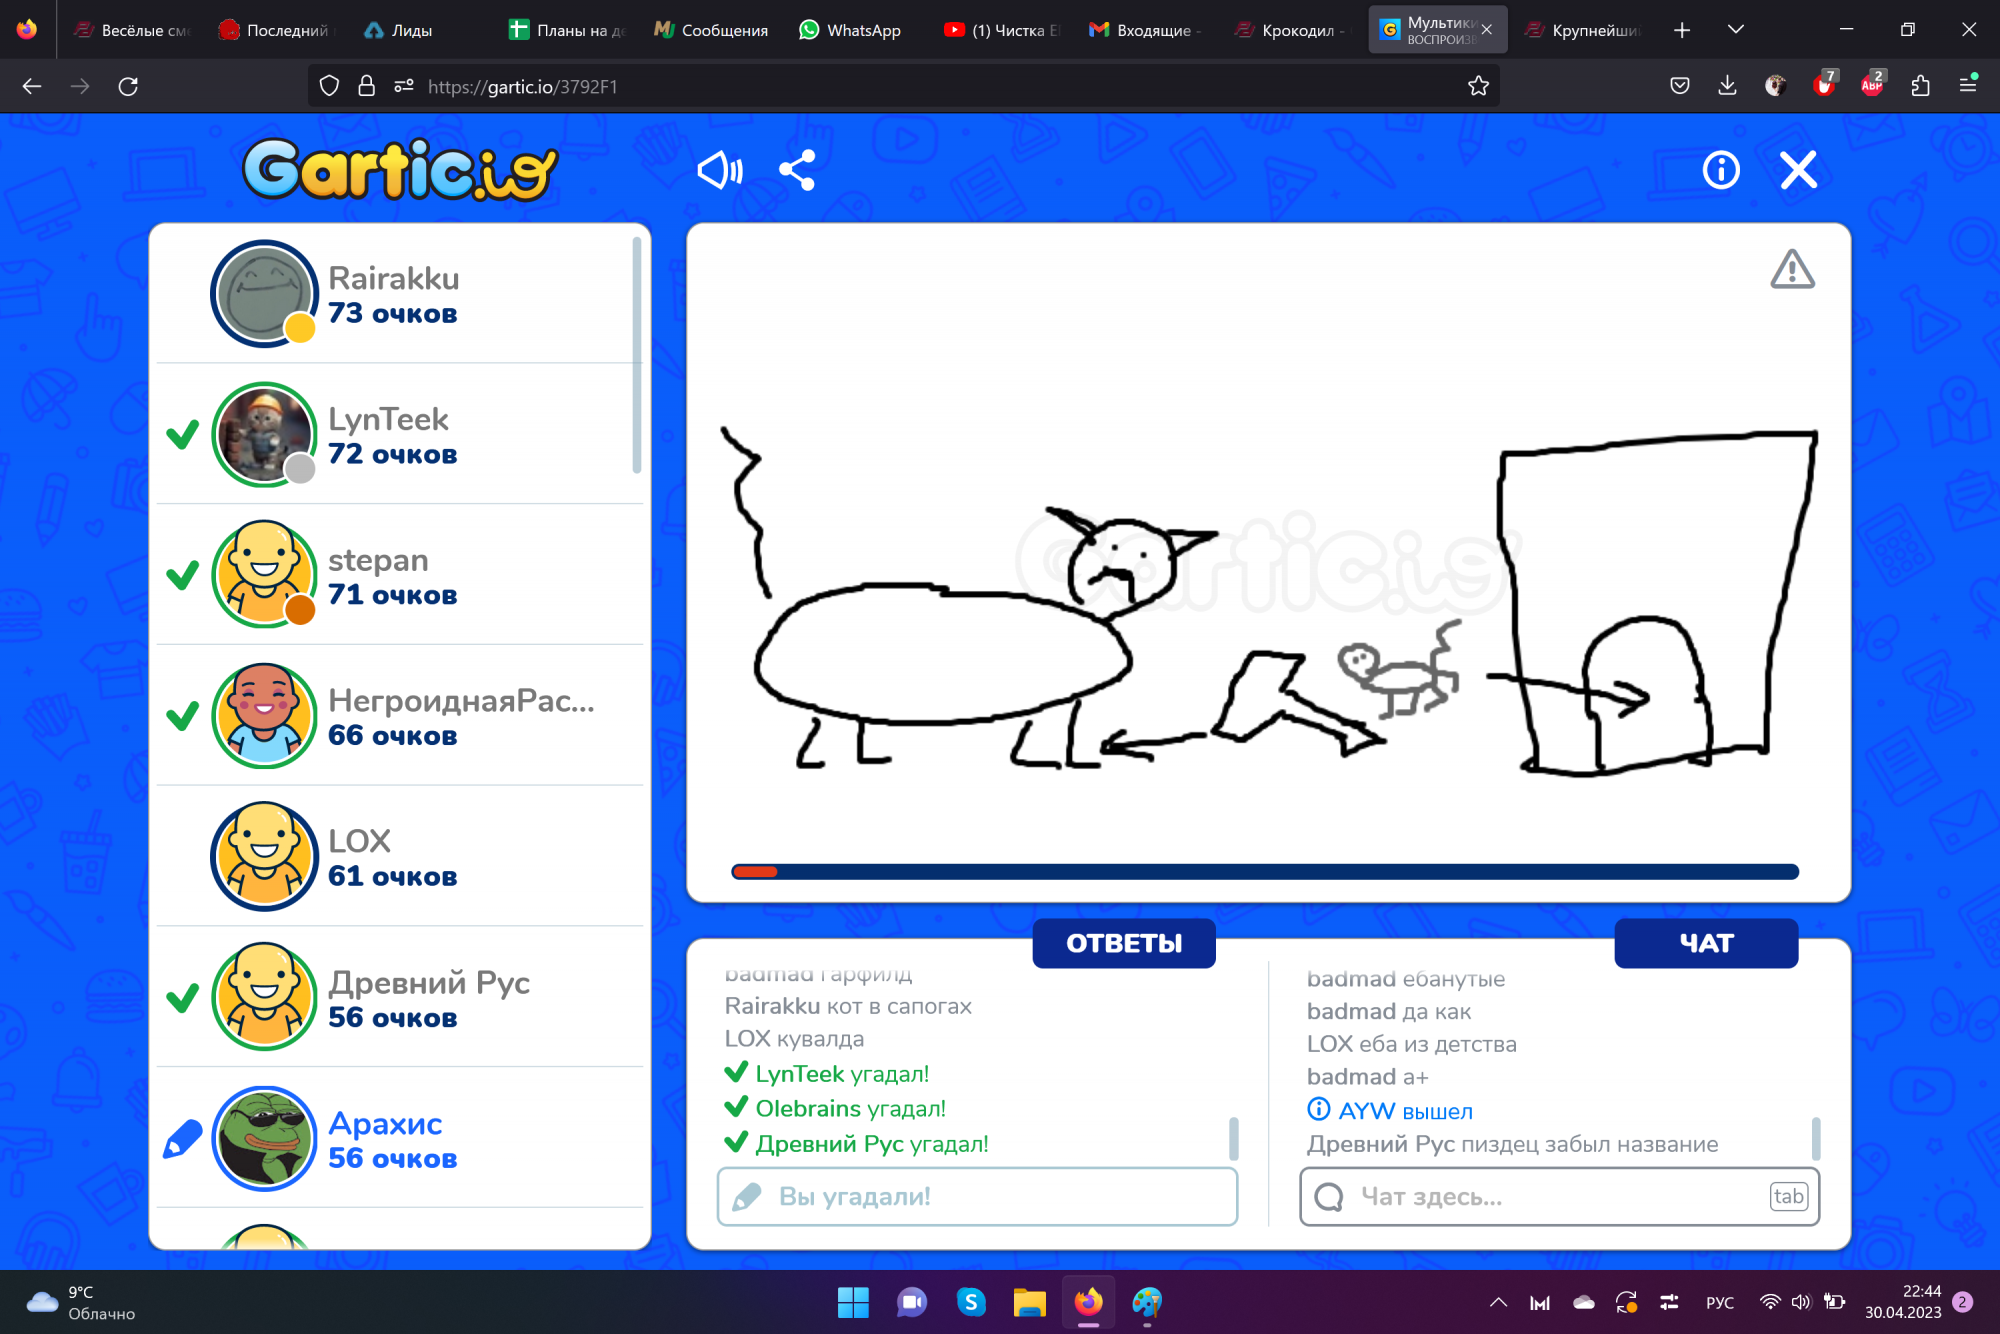Exit the room with the X icon

(1798, 170)
